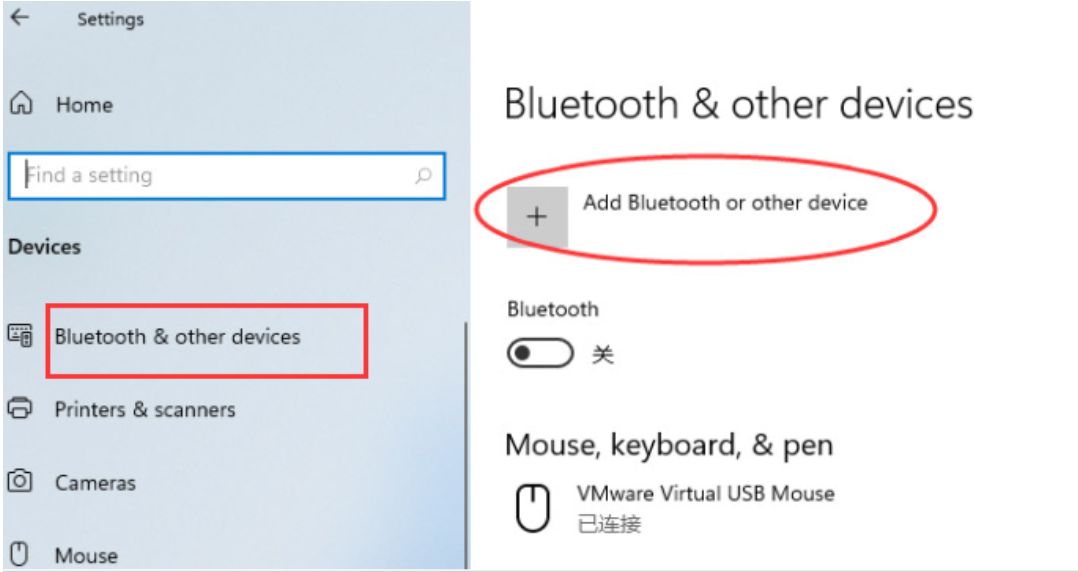Viewport: 1078px width, 572px height.
Task: Open the Cameras settings label
Action: click(95, 483)
